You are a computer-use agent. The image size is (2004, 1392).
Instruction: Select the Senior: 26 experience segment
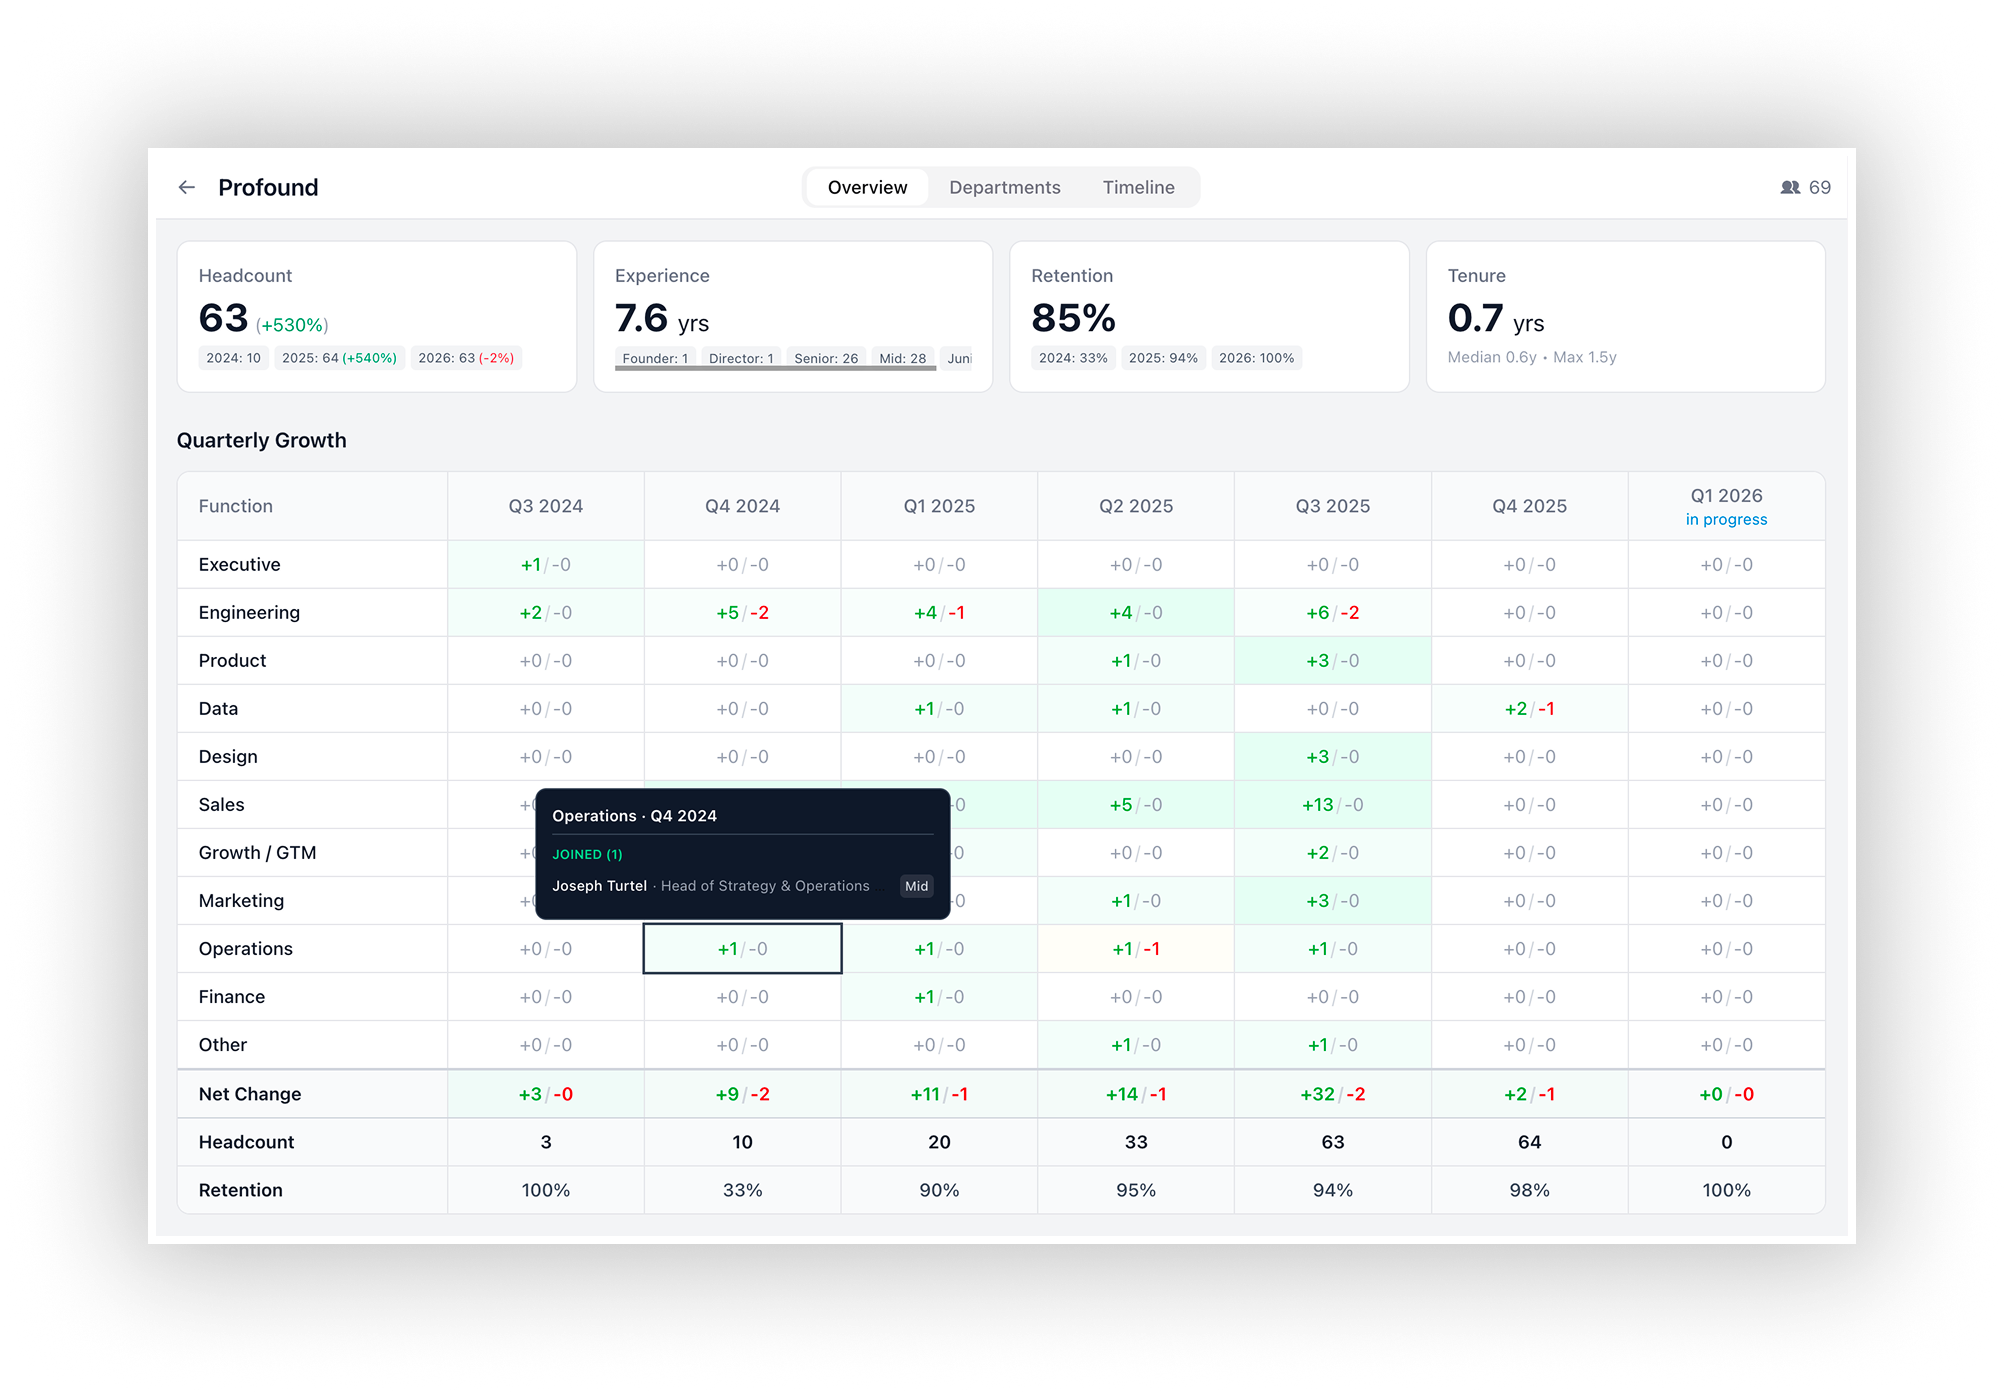click(825, 358)
